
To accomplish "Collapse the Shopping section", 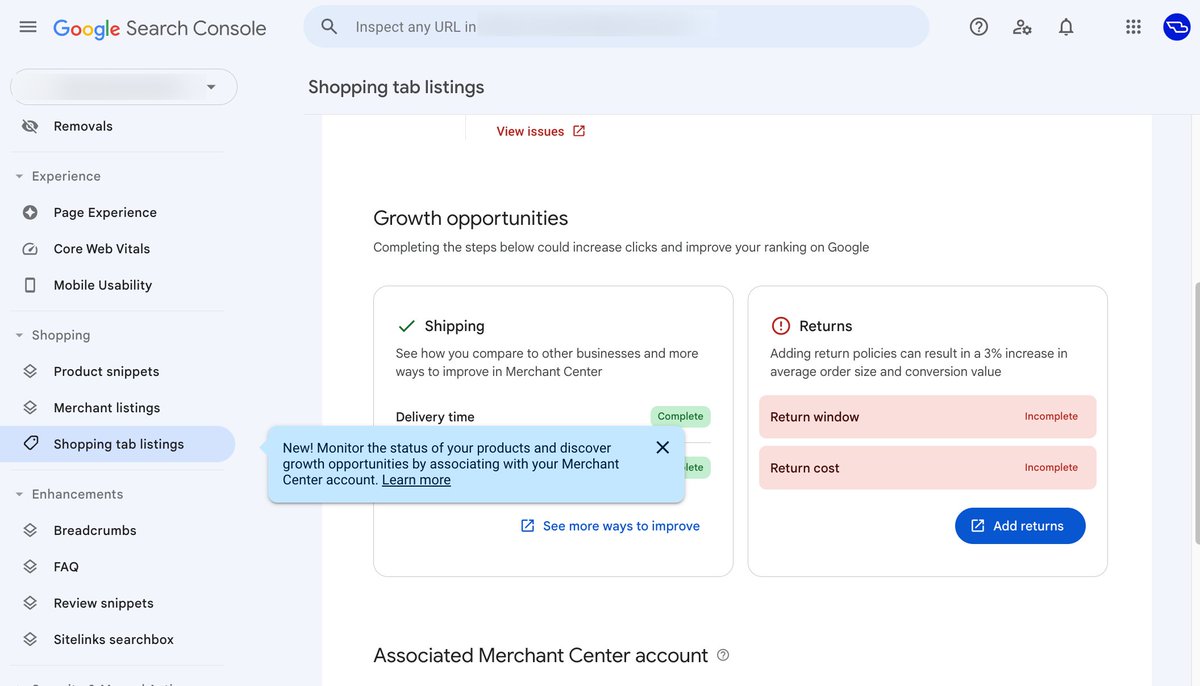I will (x=19, y=335).
